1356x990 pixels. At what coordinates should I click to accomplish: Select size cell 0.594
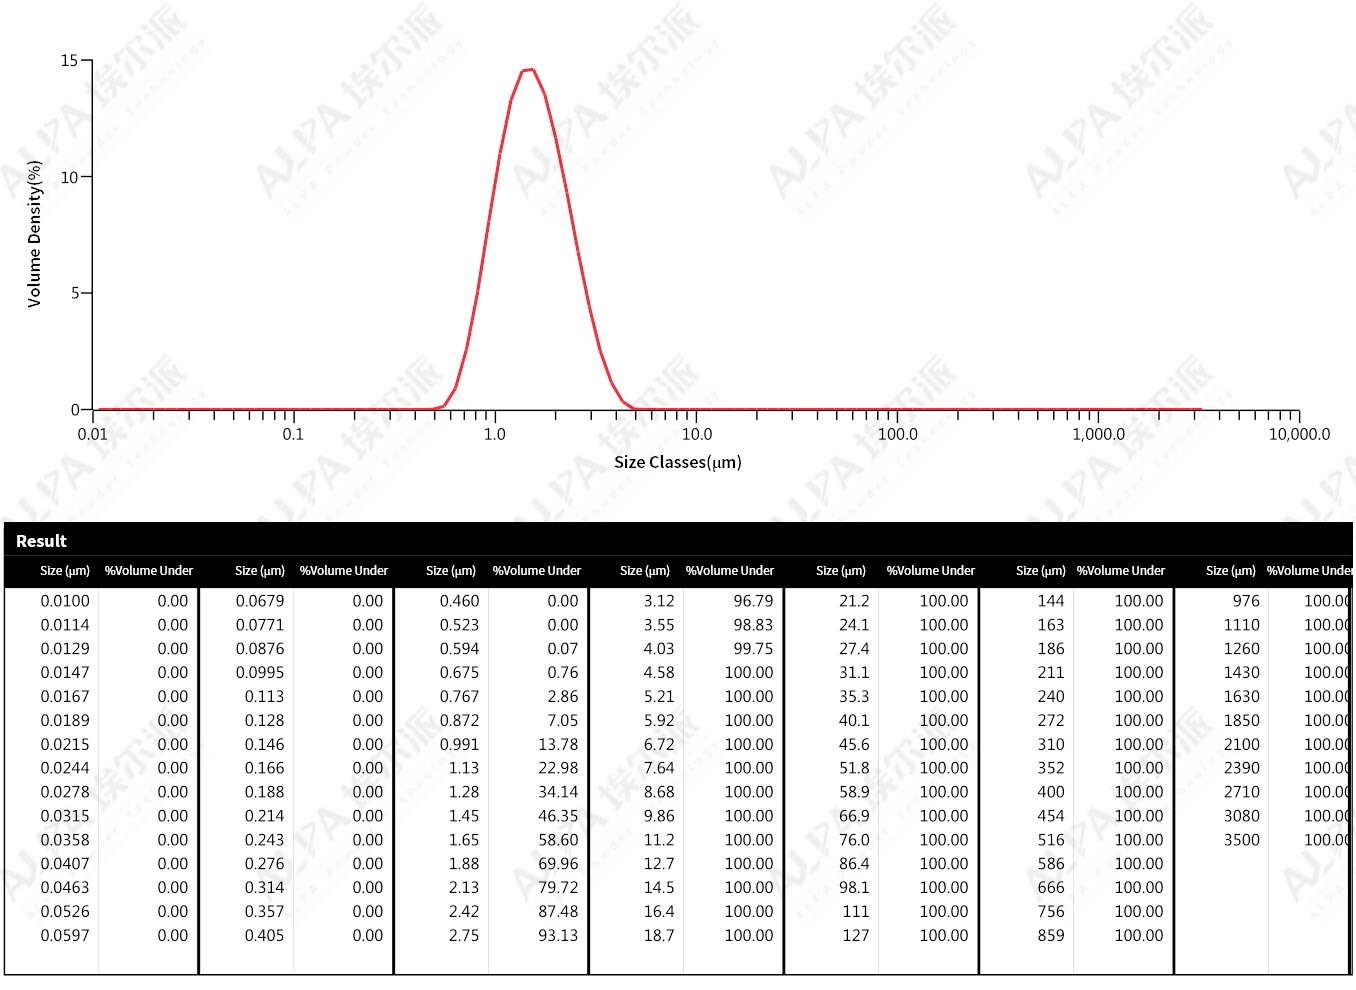click(x=460, y=649)
